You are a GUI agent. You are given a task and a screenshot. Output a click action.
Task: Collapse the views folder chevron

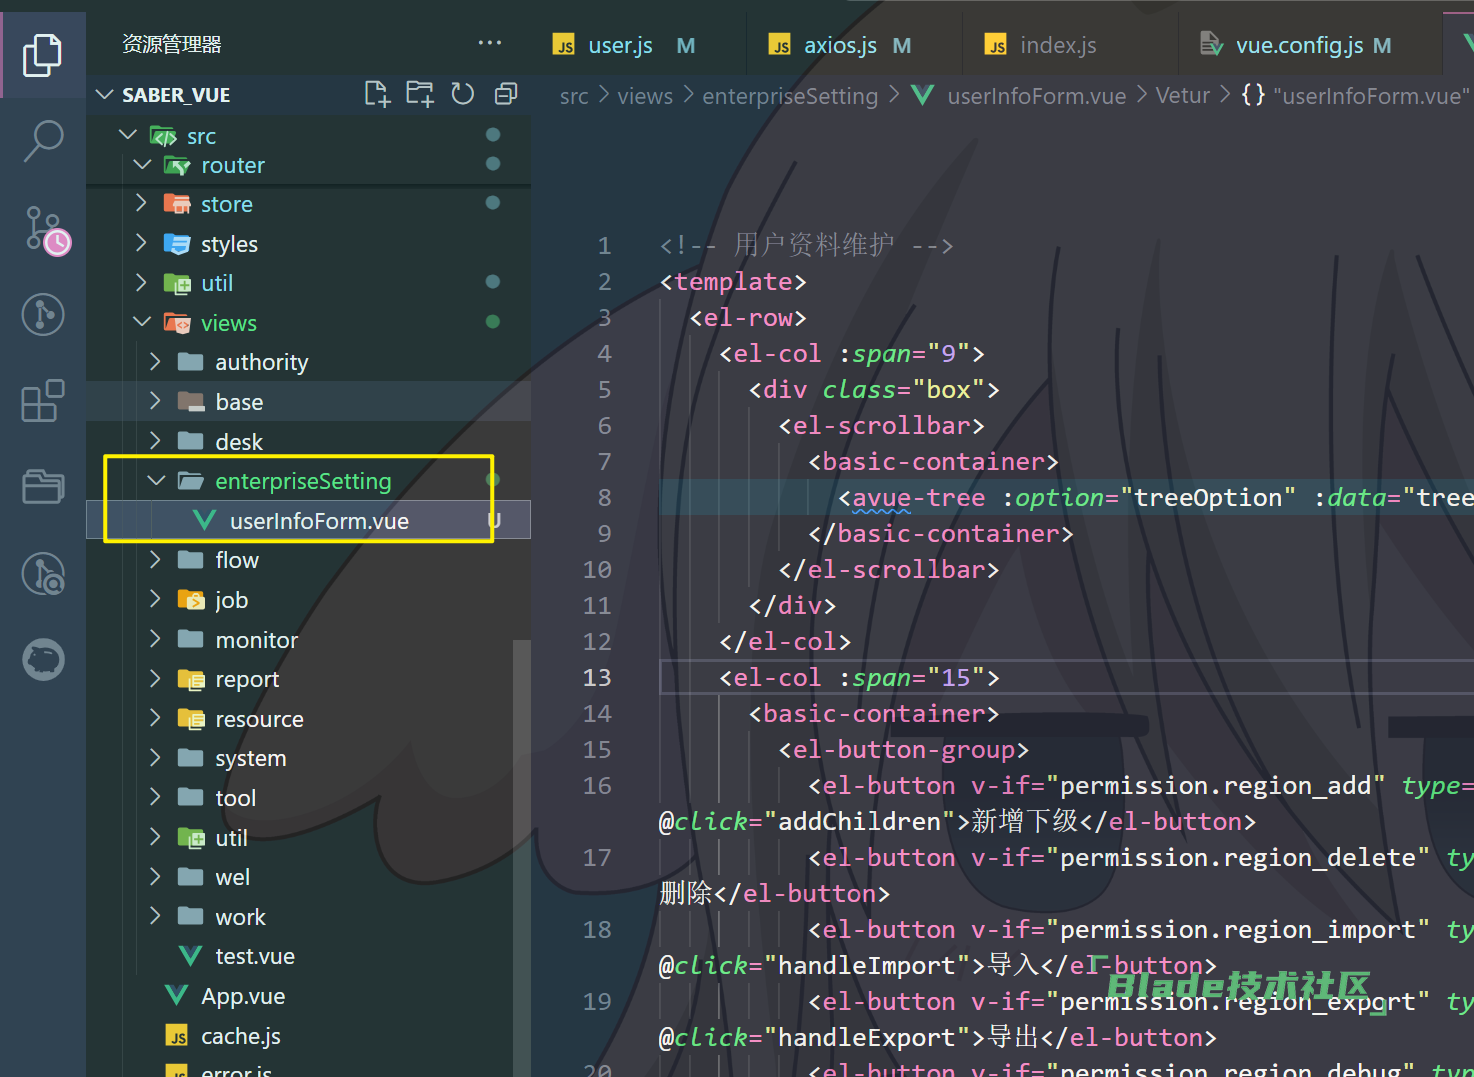(142, 323)
